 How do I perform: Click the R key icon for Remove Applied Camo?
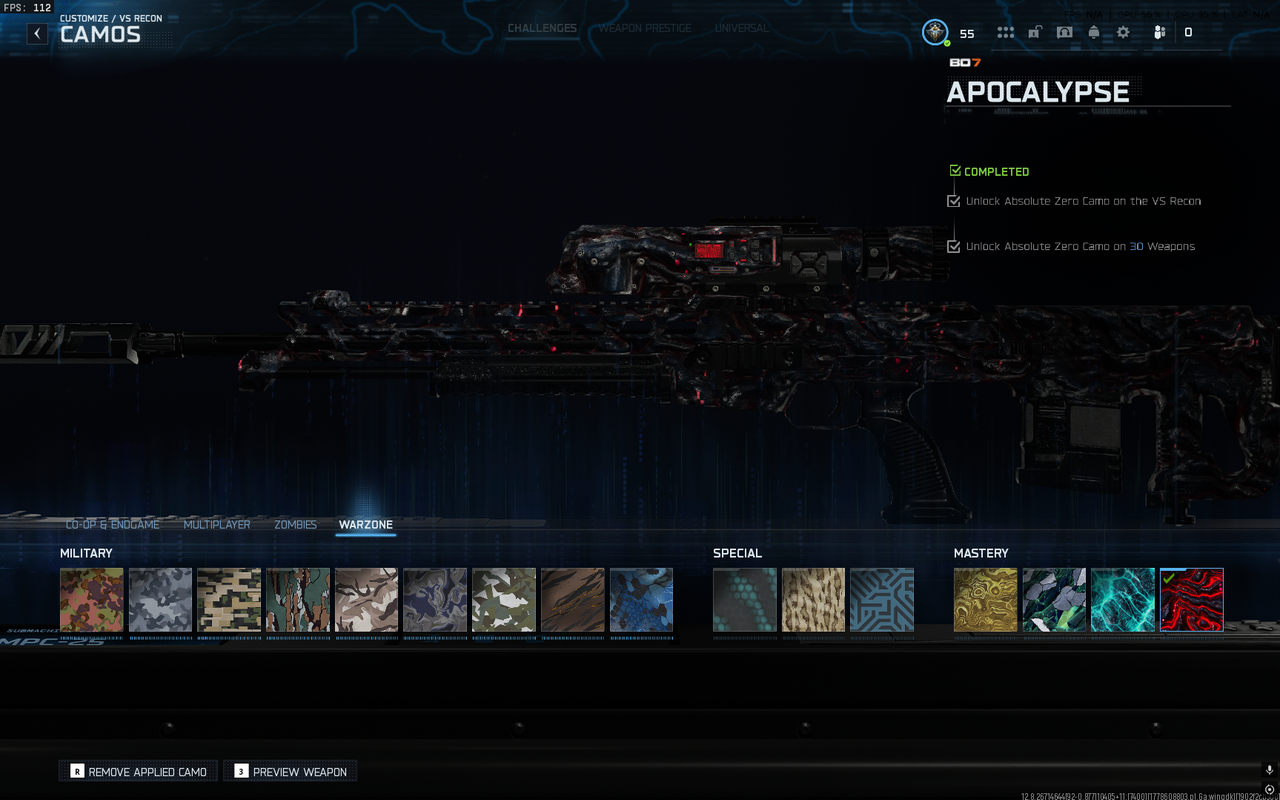(x=77, y=771)
